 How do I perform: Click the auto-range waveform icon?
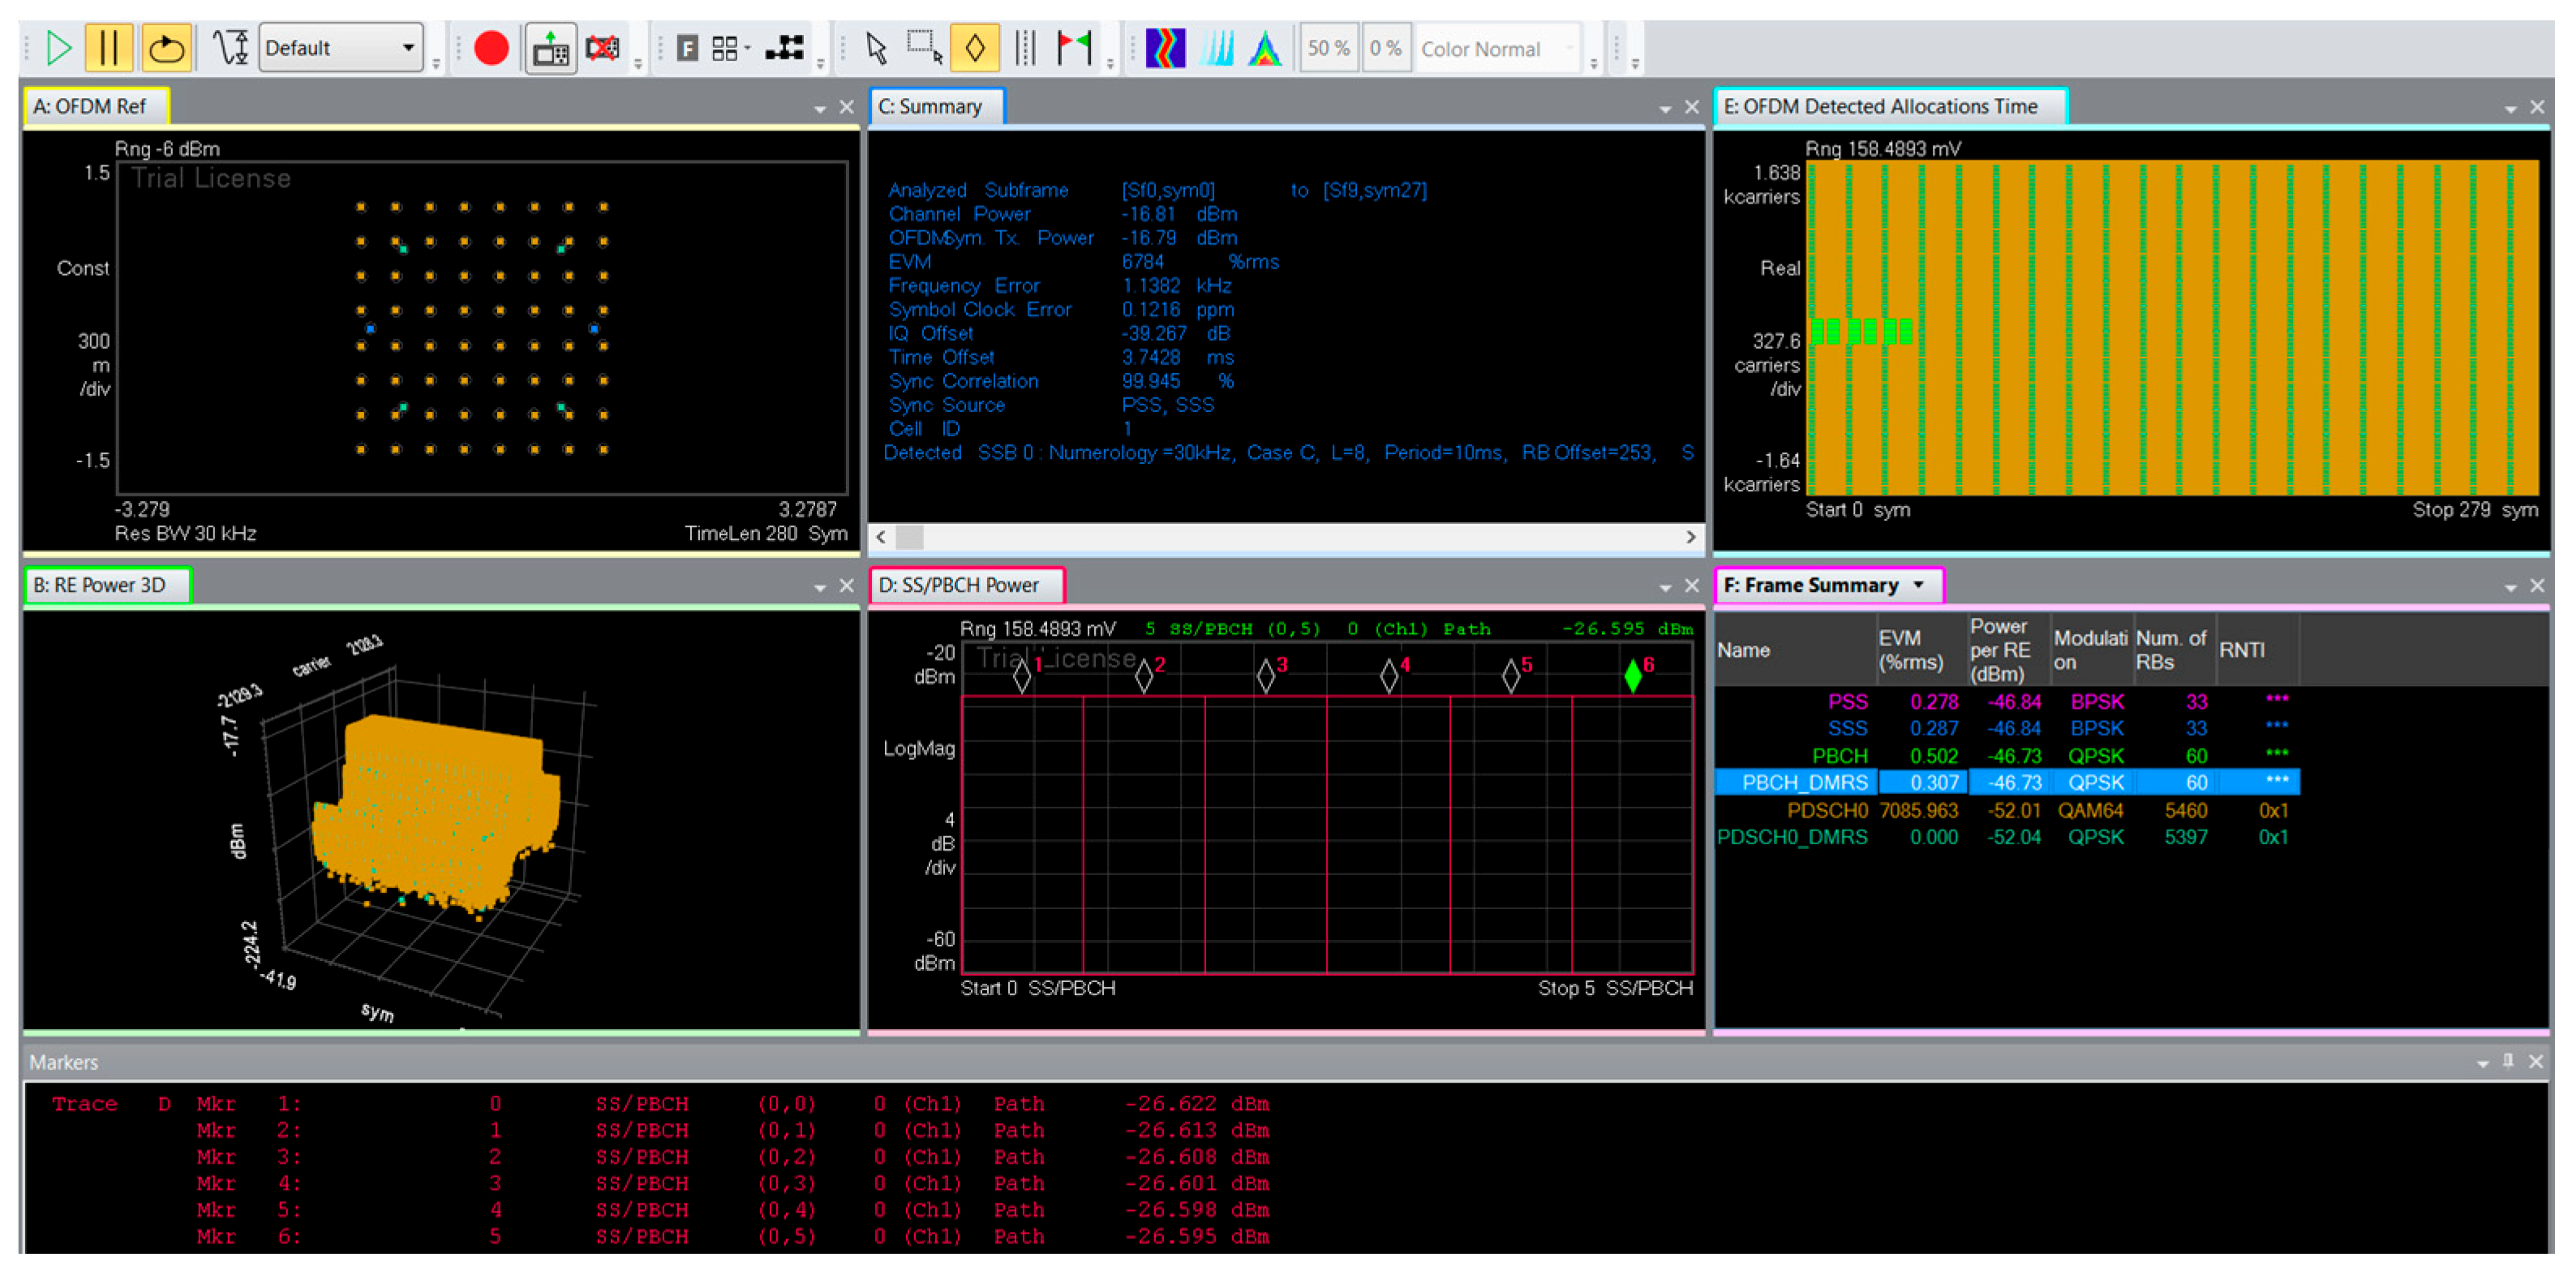[x=231, y=48]
